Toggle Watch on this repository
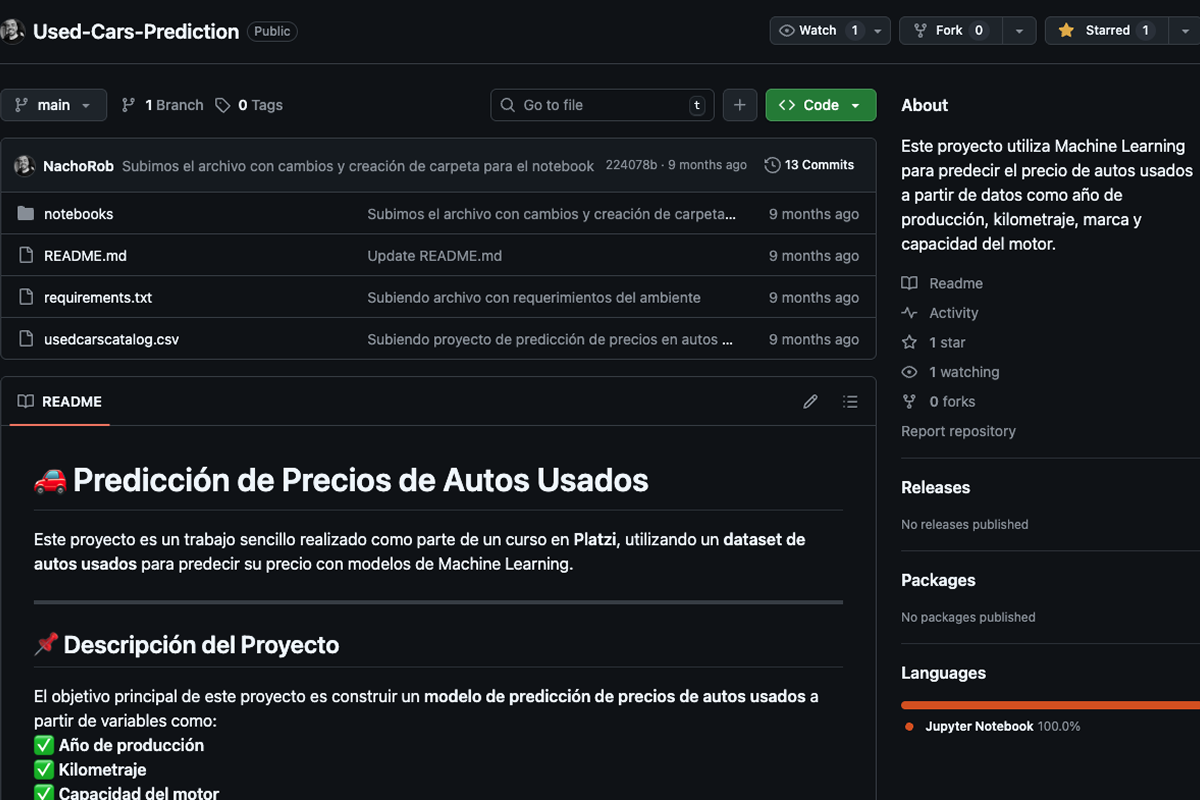This screenshot has height=800, width=1200. 818,30
